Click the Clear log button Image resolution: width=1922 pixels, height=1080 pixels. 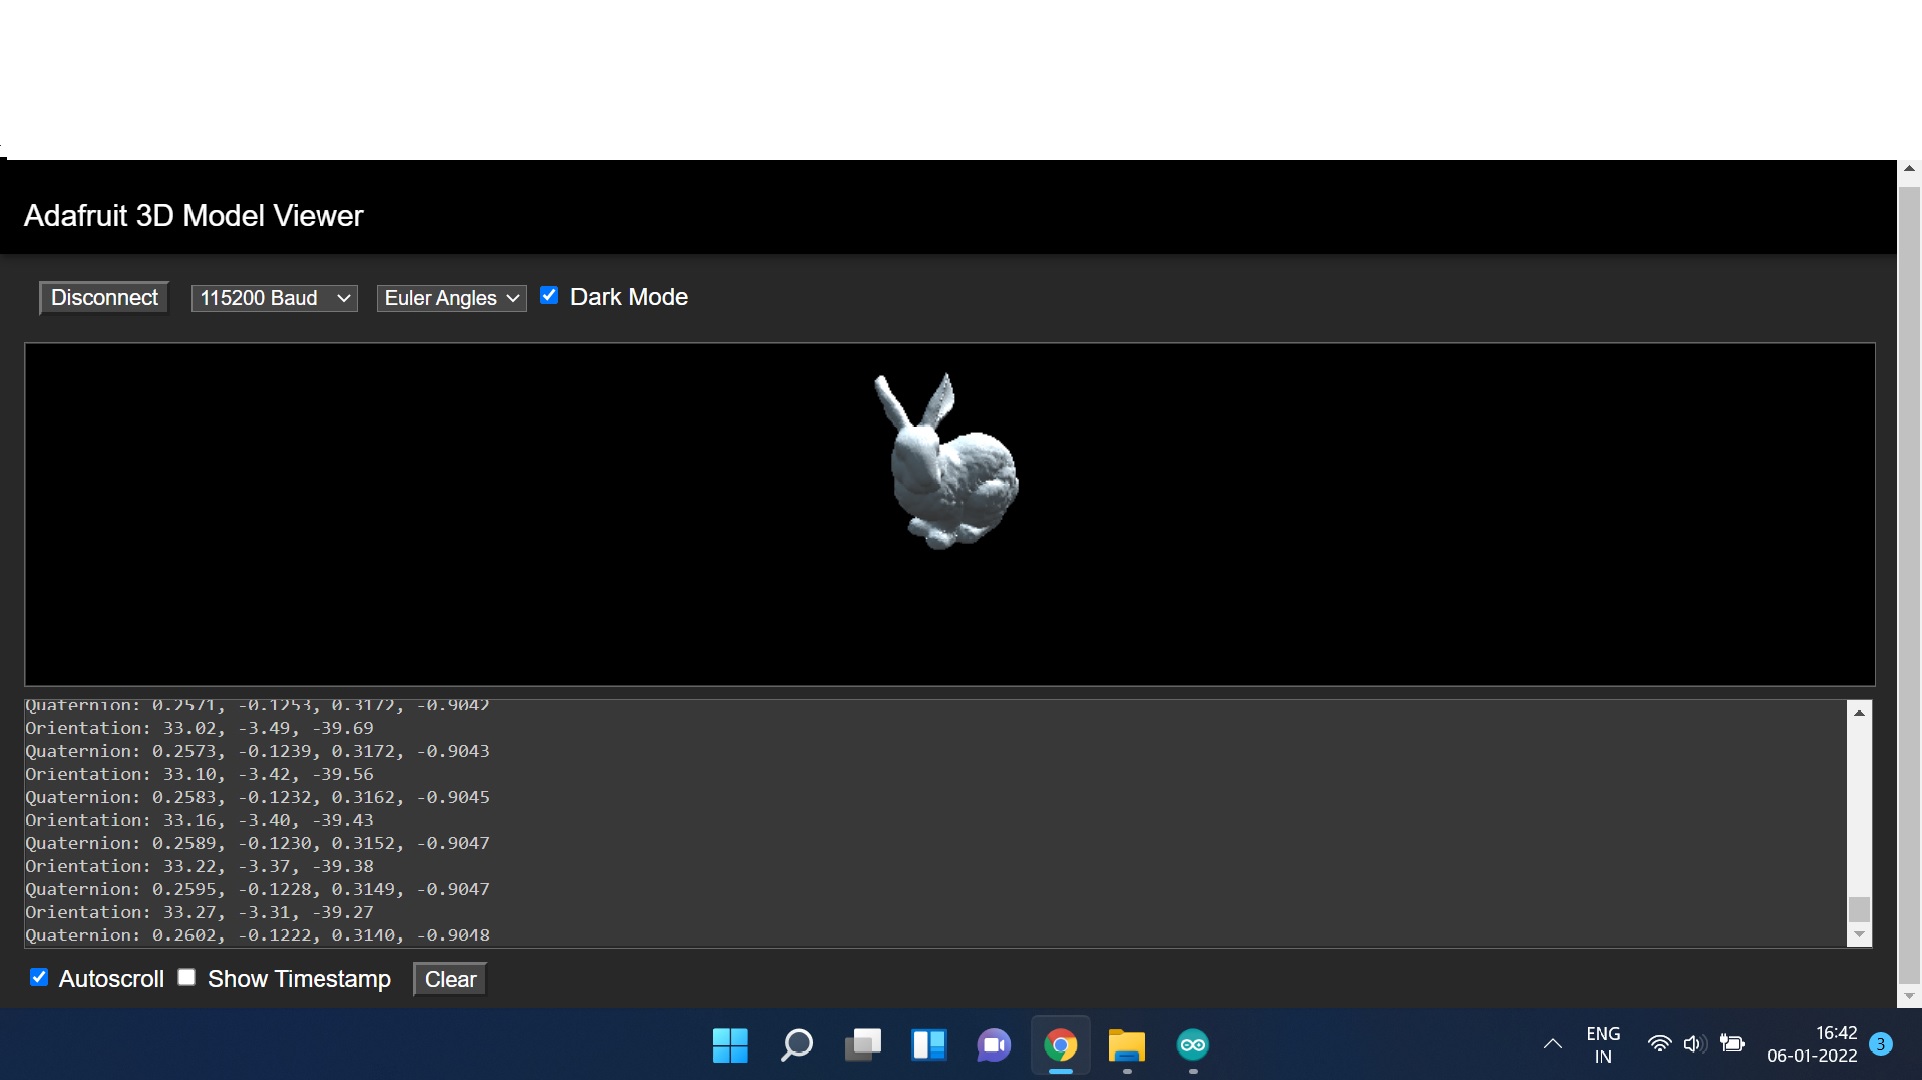point(450,979)
